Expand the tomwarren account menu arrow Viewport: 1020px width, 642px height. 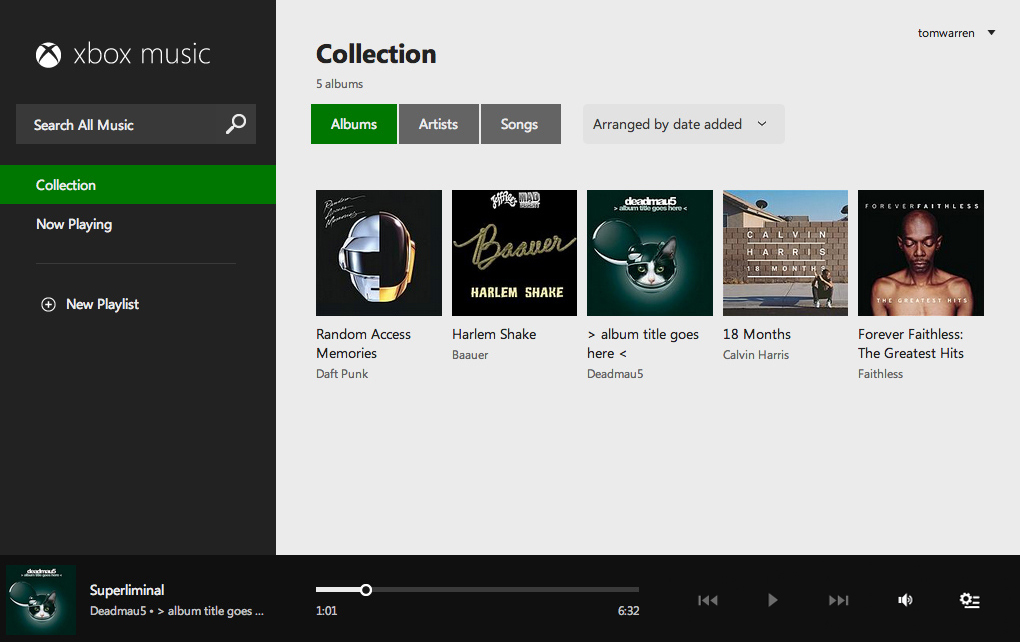[991, 33]
